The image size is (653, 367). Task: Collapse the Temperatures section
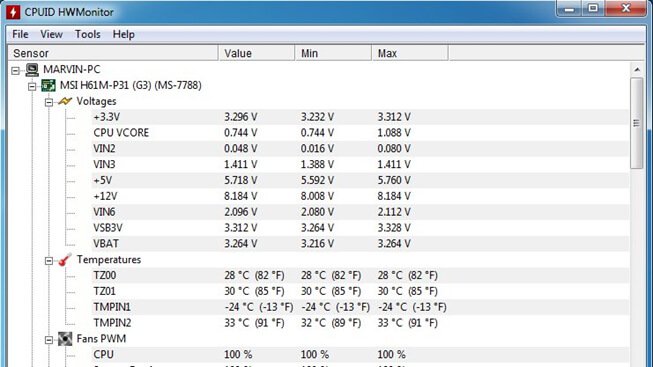tap(49, 261)
